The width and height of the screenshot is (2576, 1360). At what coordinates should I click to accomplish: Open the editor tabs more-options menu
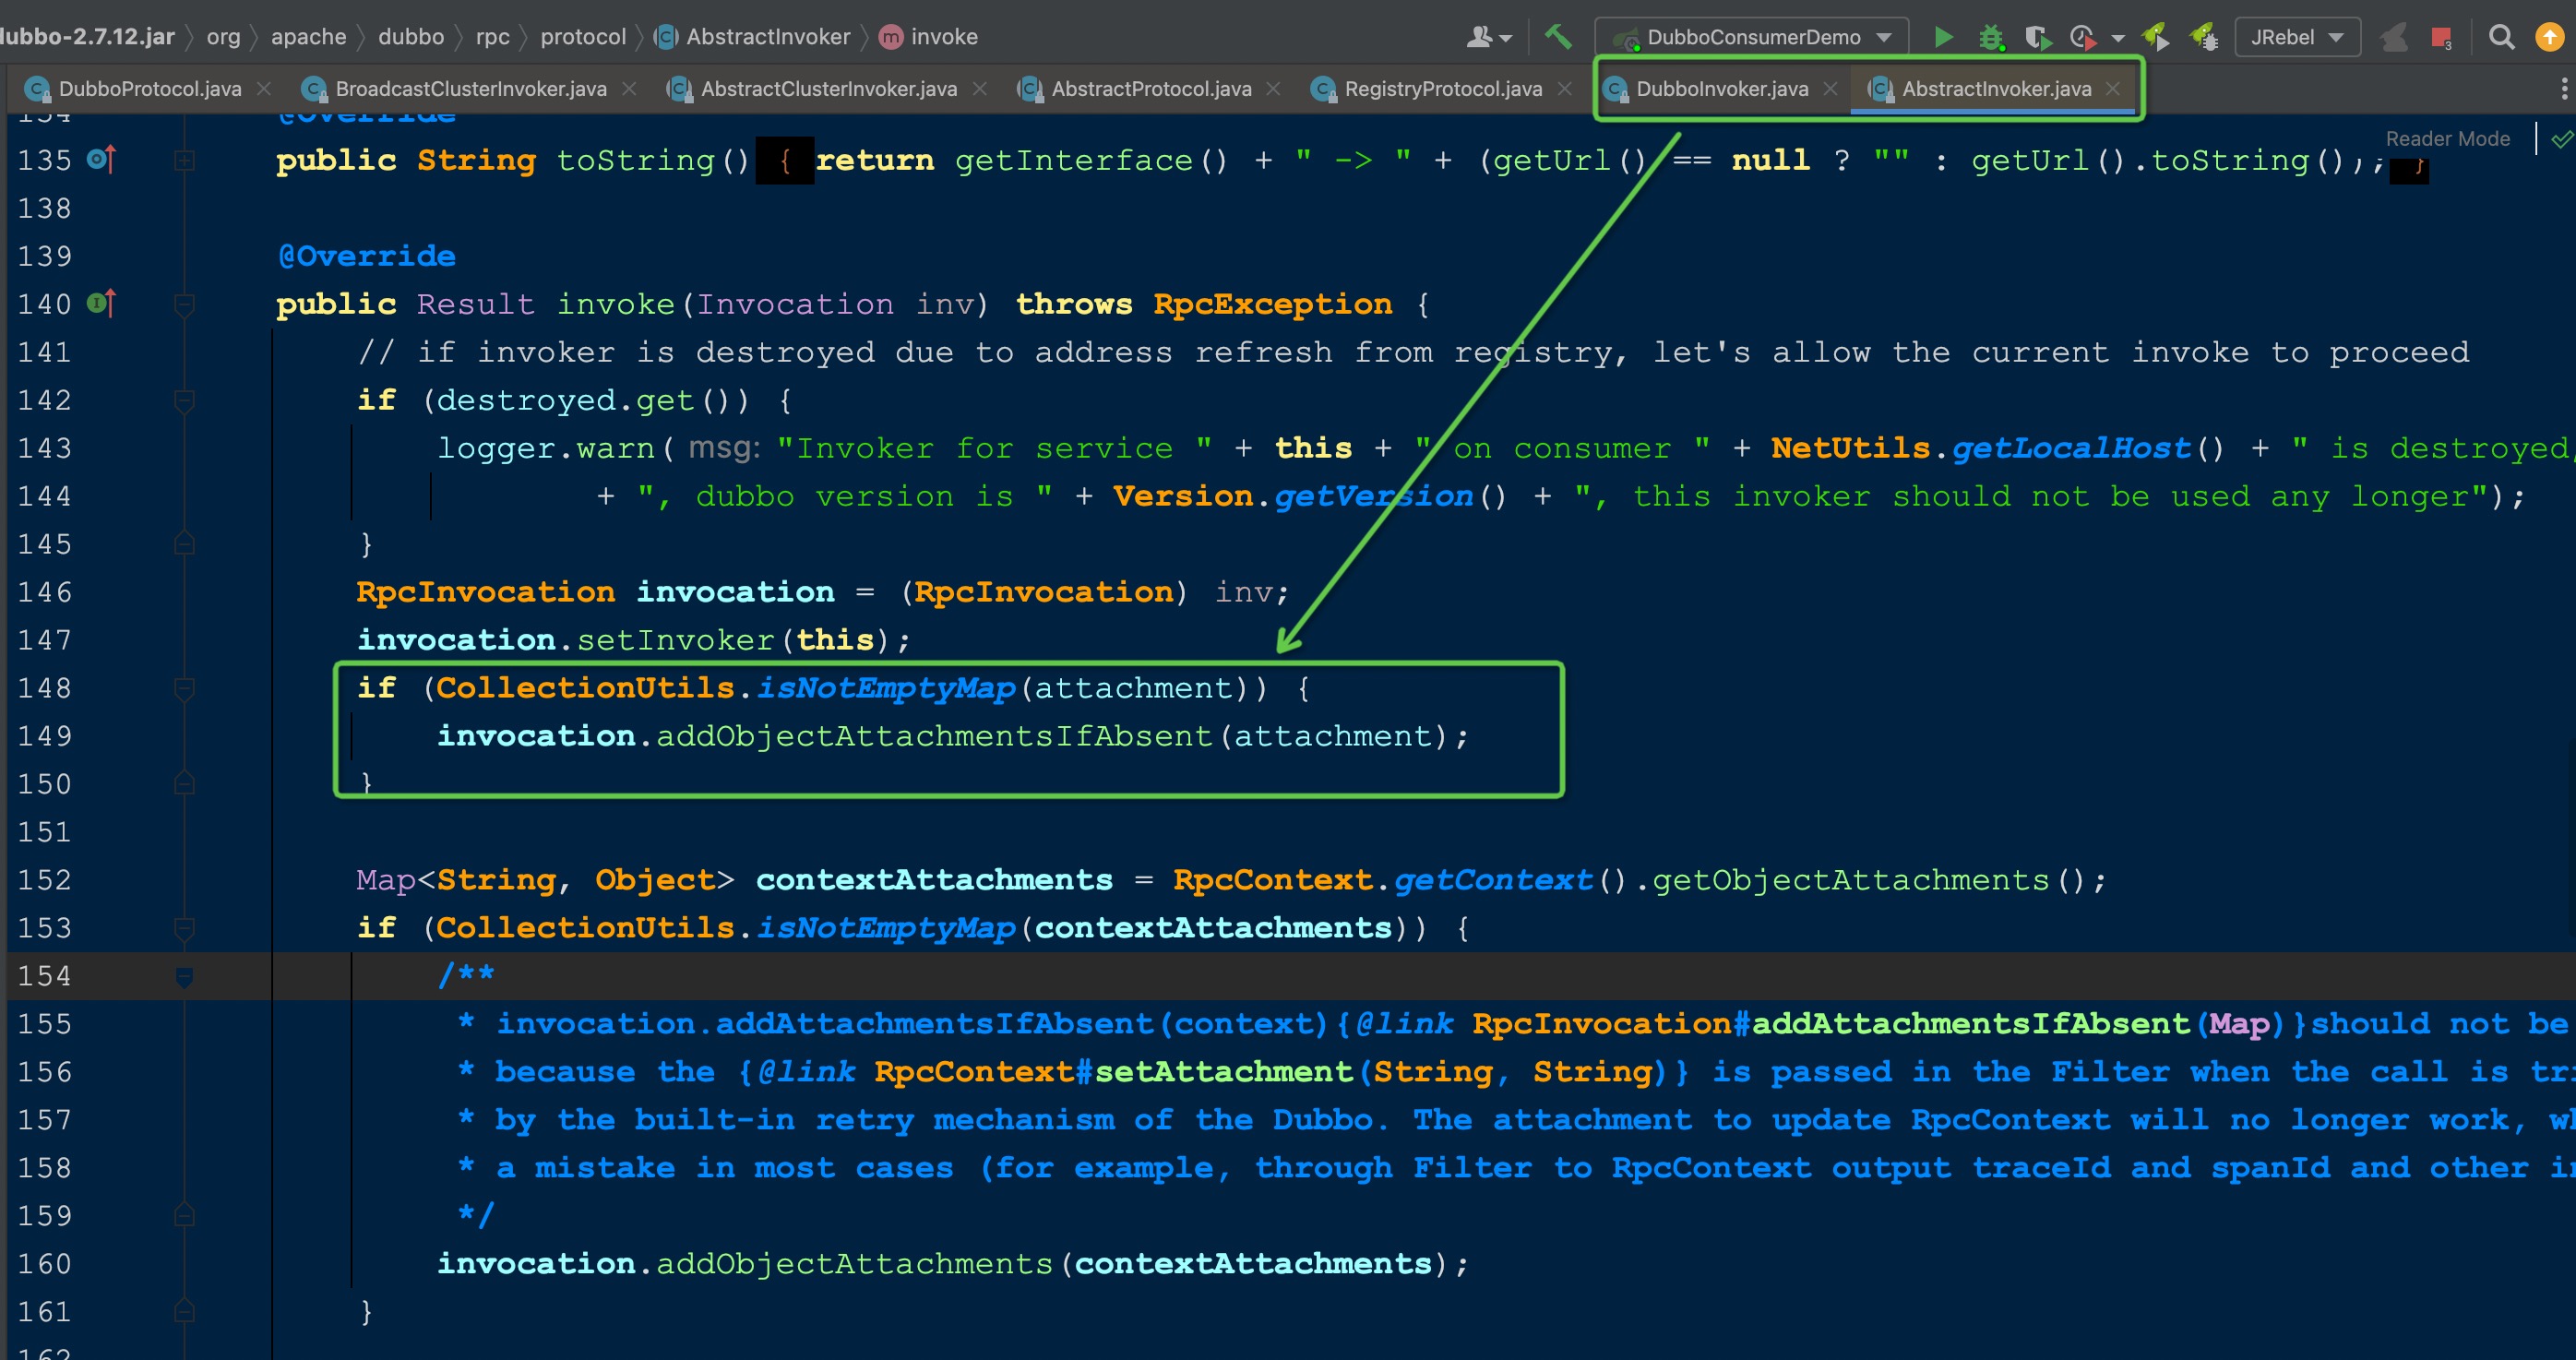[x=2563, y=89]
